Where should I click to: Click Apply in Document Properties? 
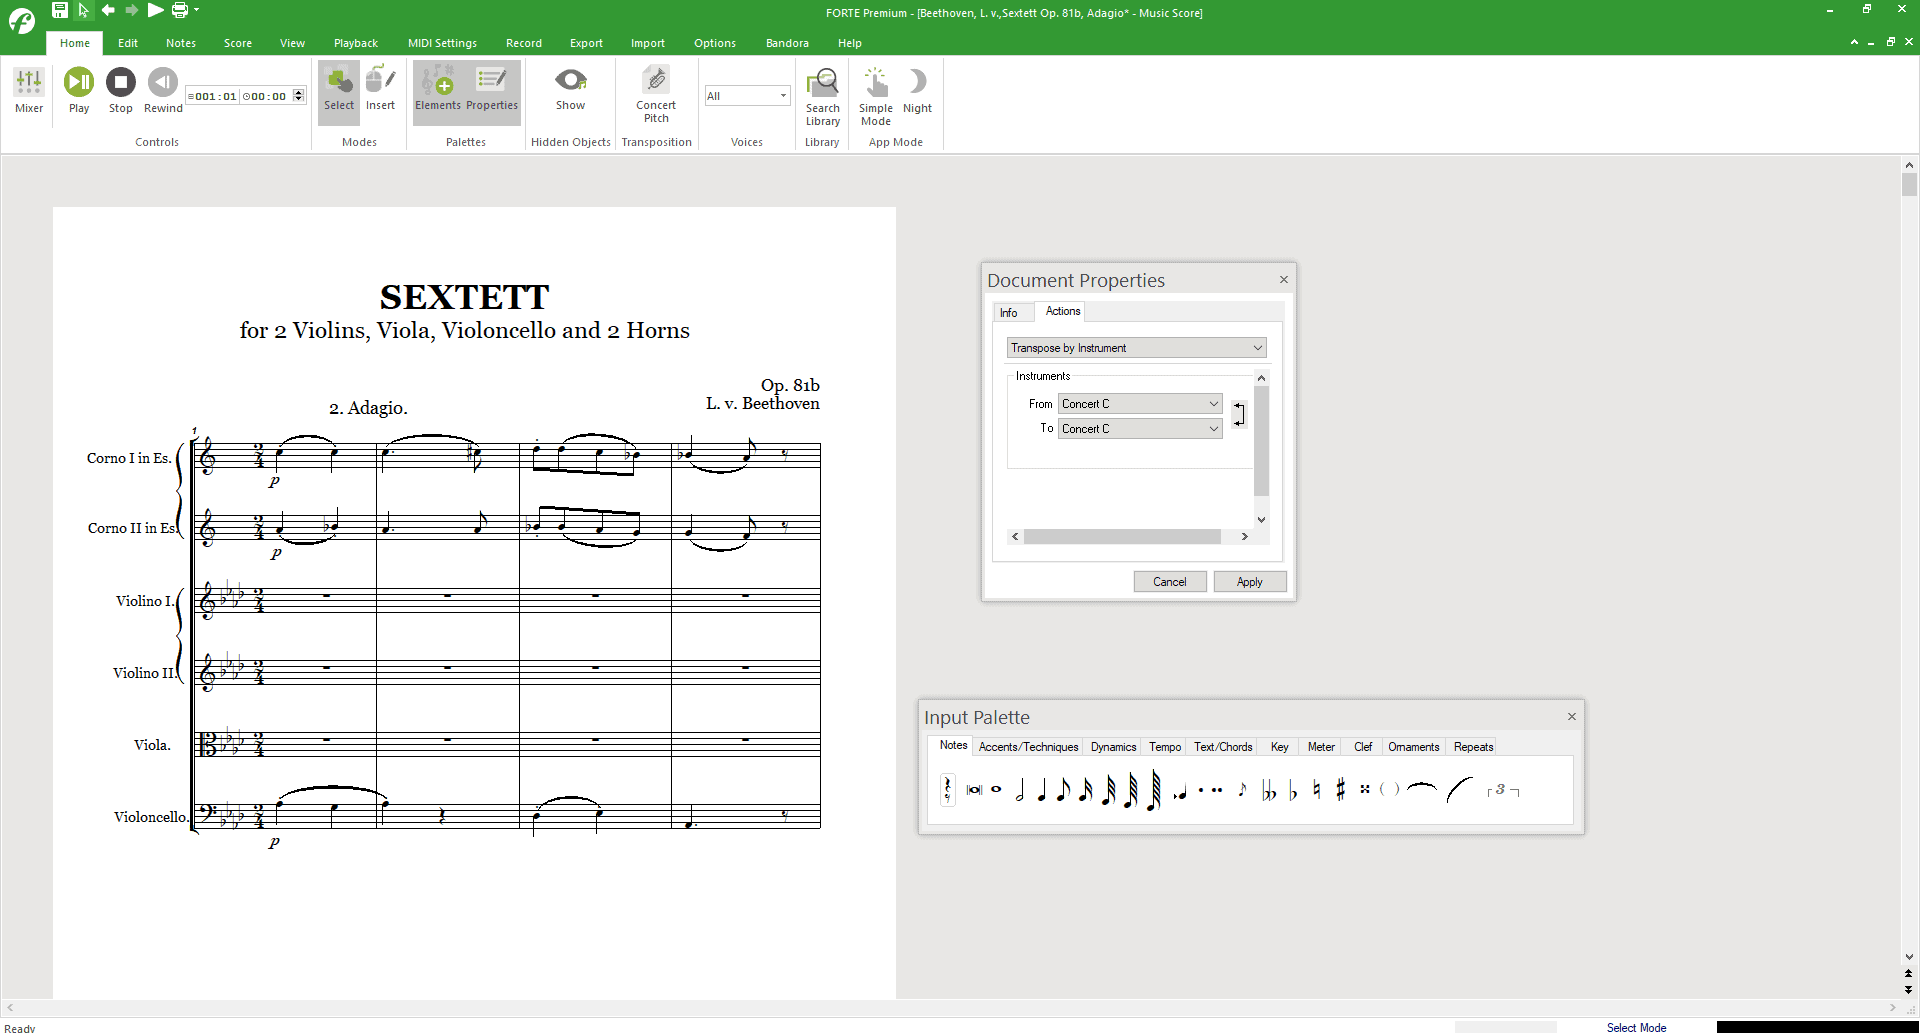point(1250,582)
